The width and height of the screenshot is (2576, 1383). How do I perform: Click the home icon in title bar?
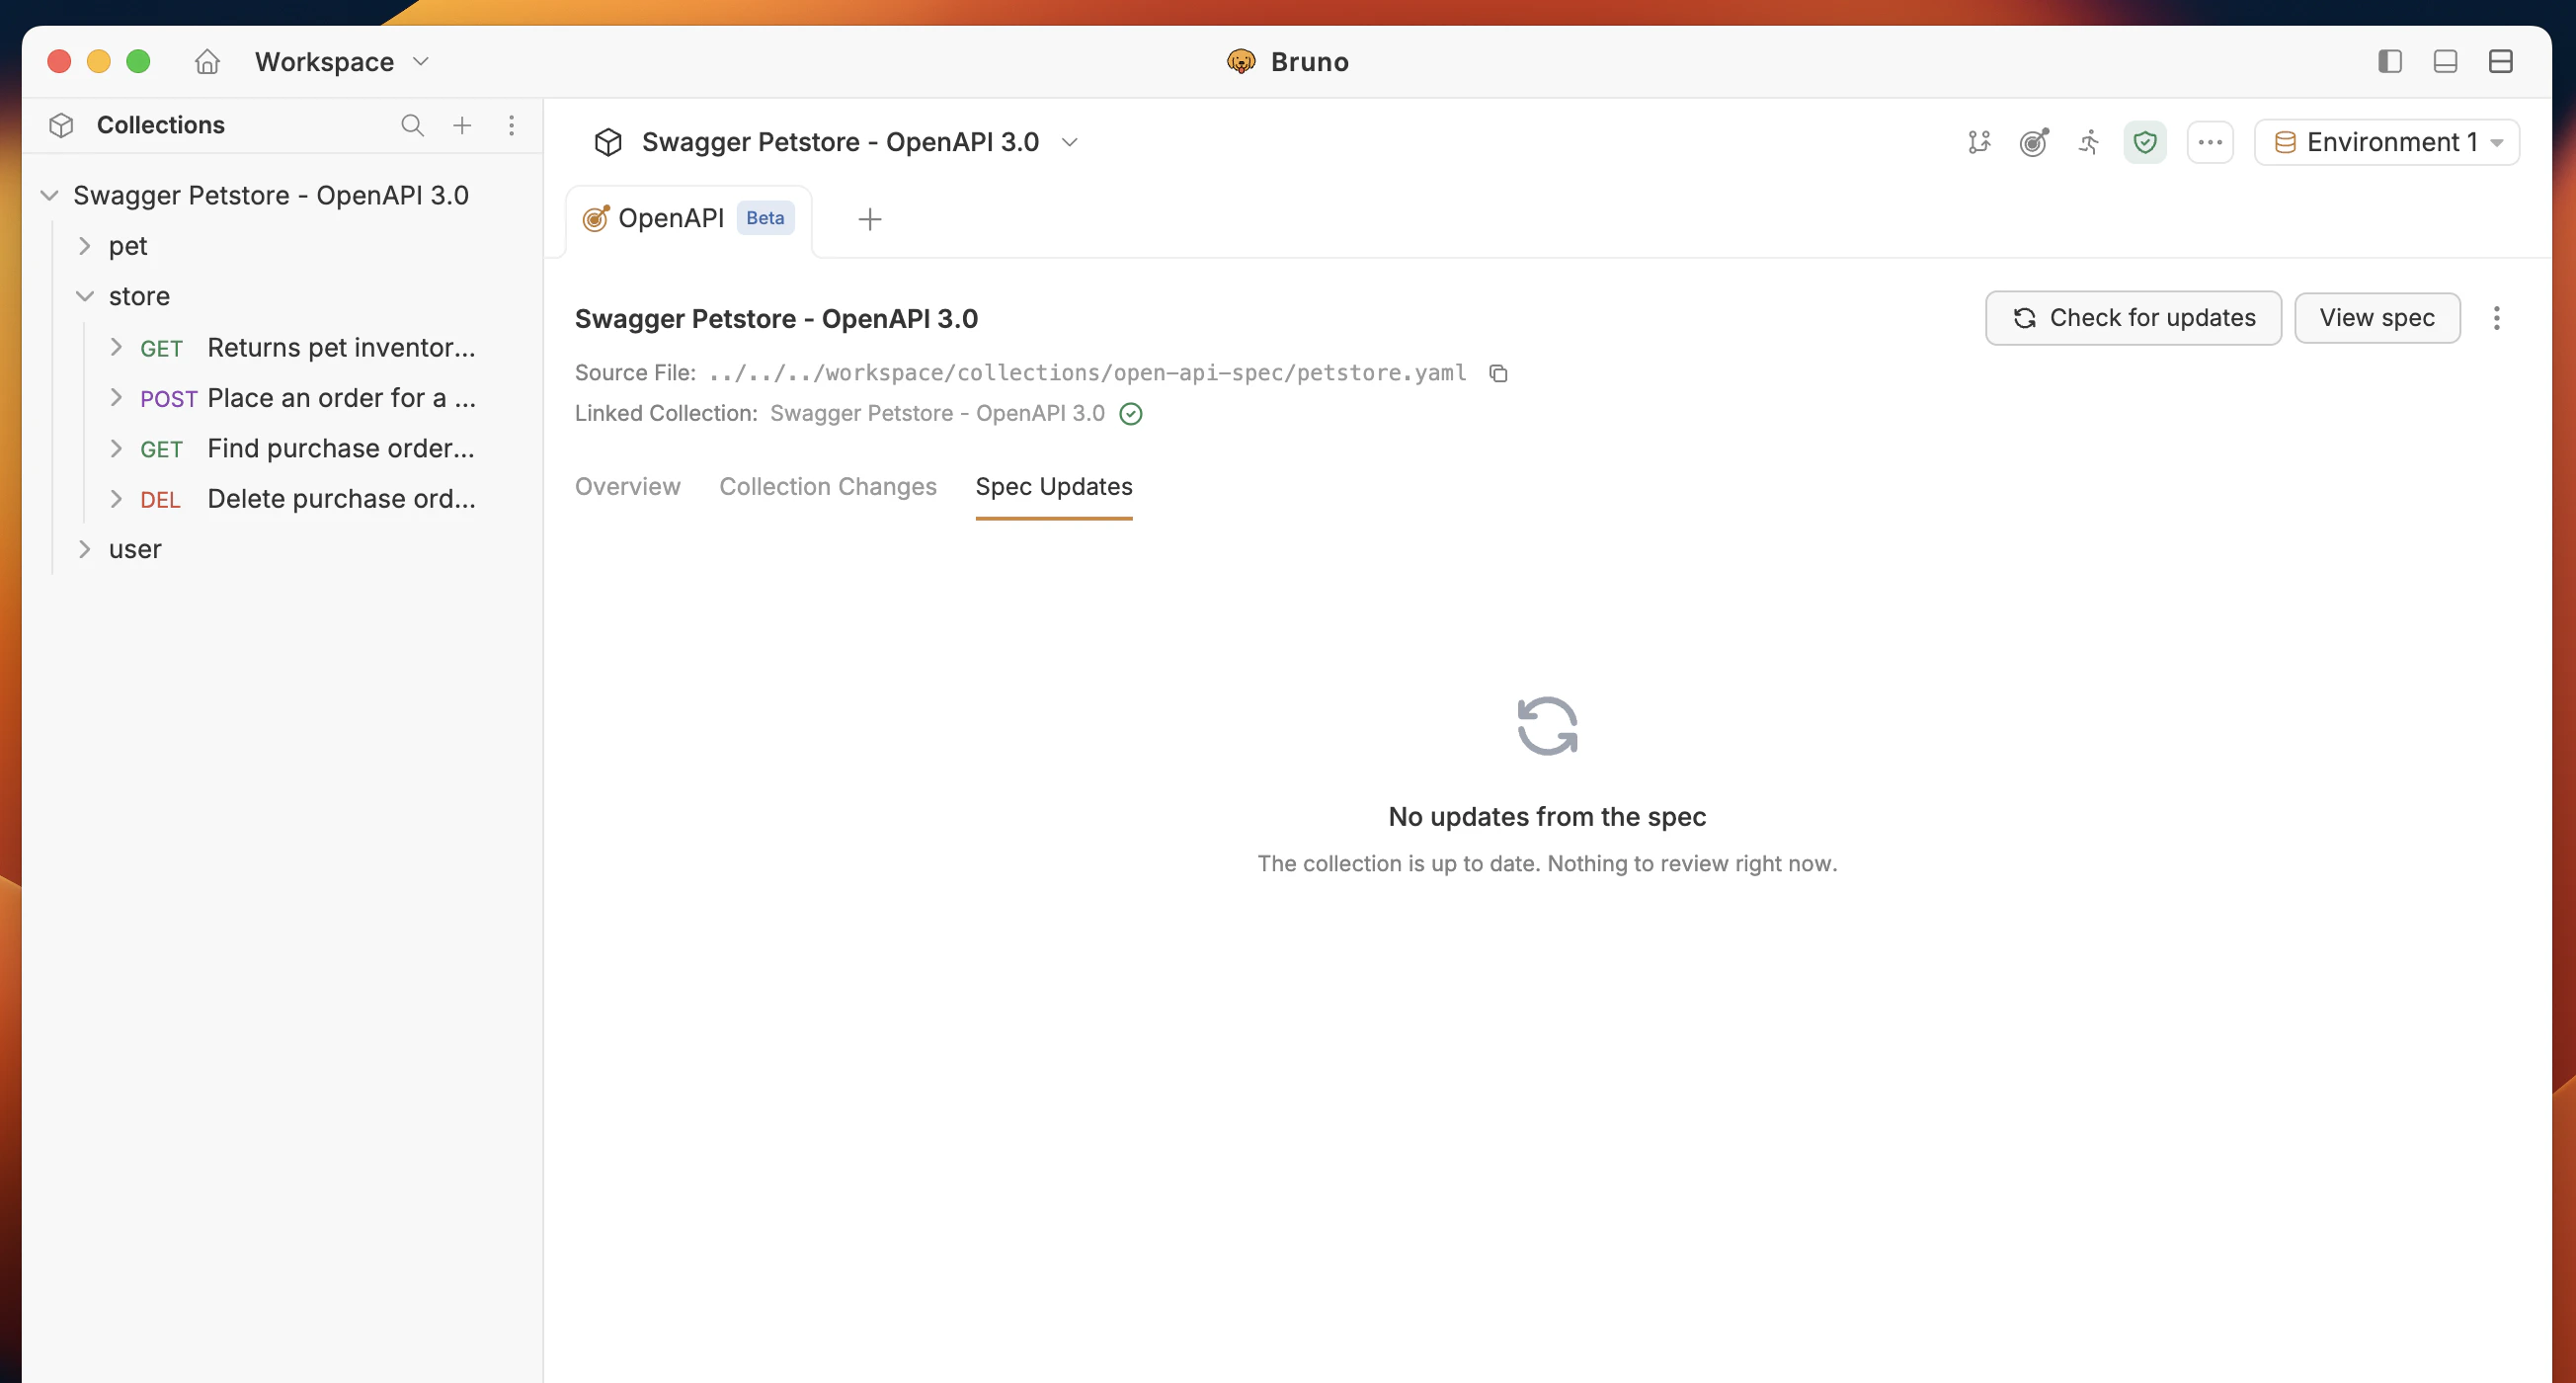pyautogui.click(x=207, y=62)
